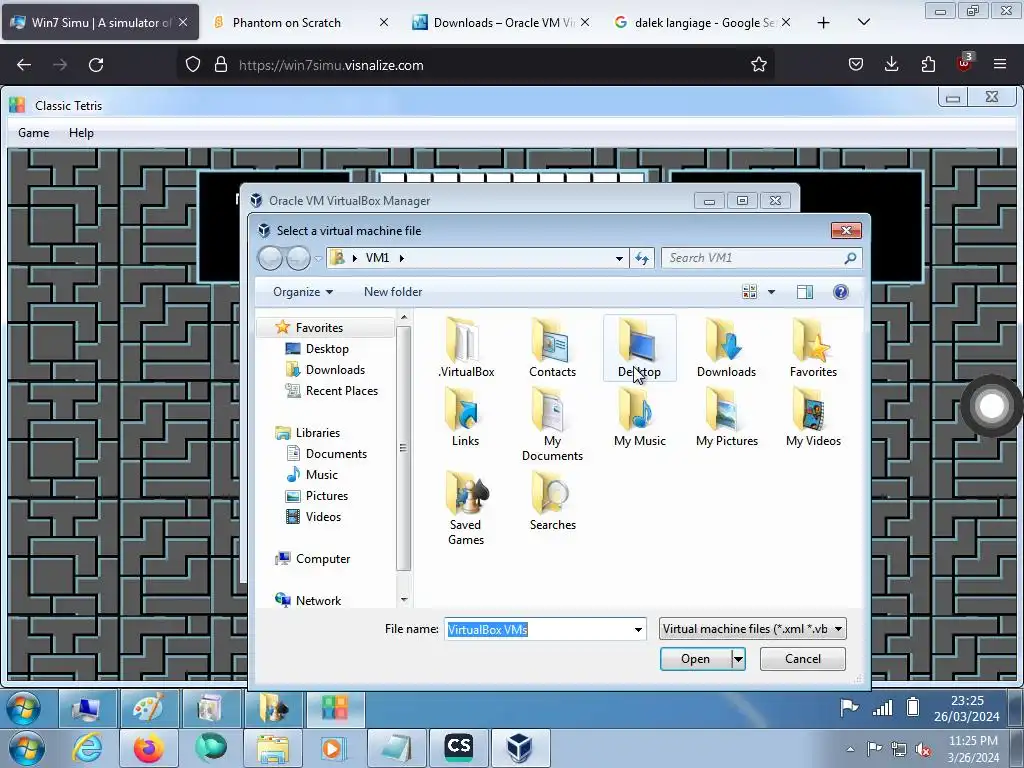
Task: Switch to Phantom on Scratch tab
Action: pos(301,23)
